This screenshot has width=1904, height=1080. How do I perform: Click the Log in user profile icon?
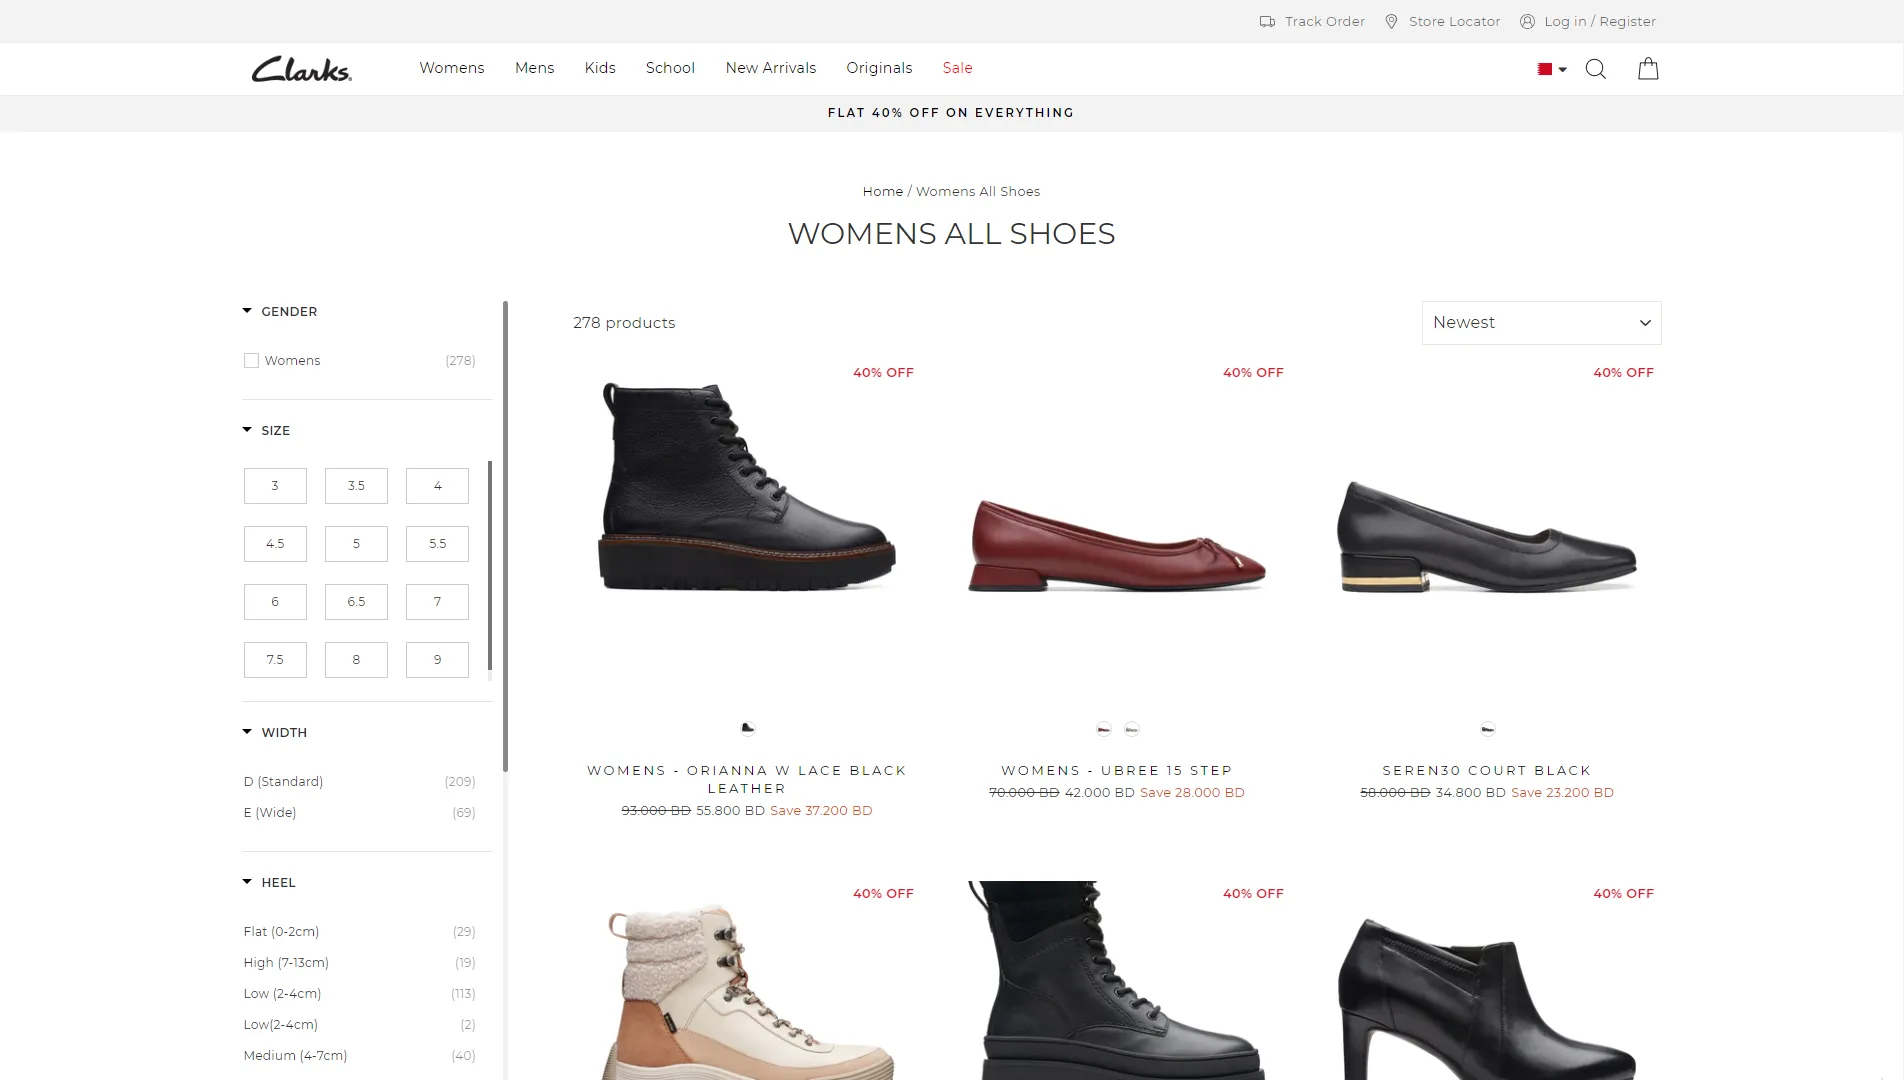point(1527,21)
